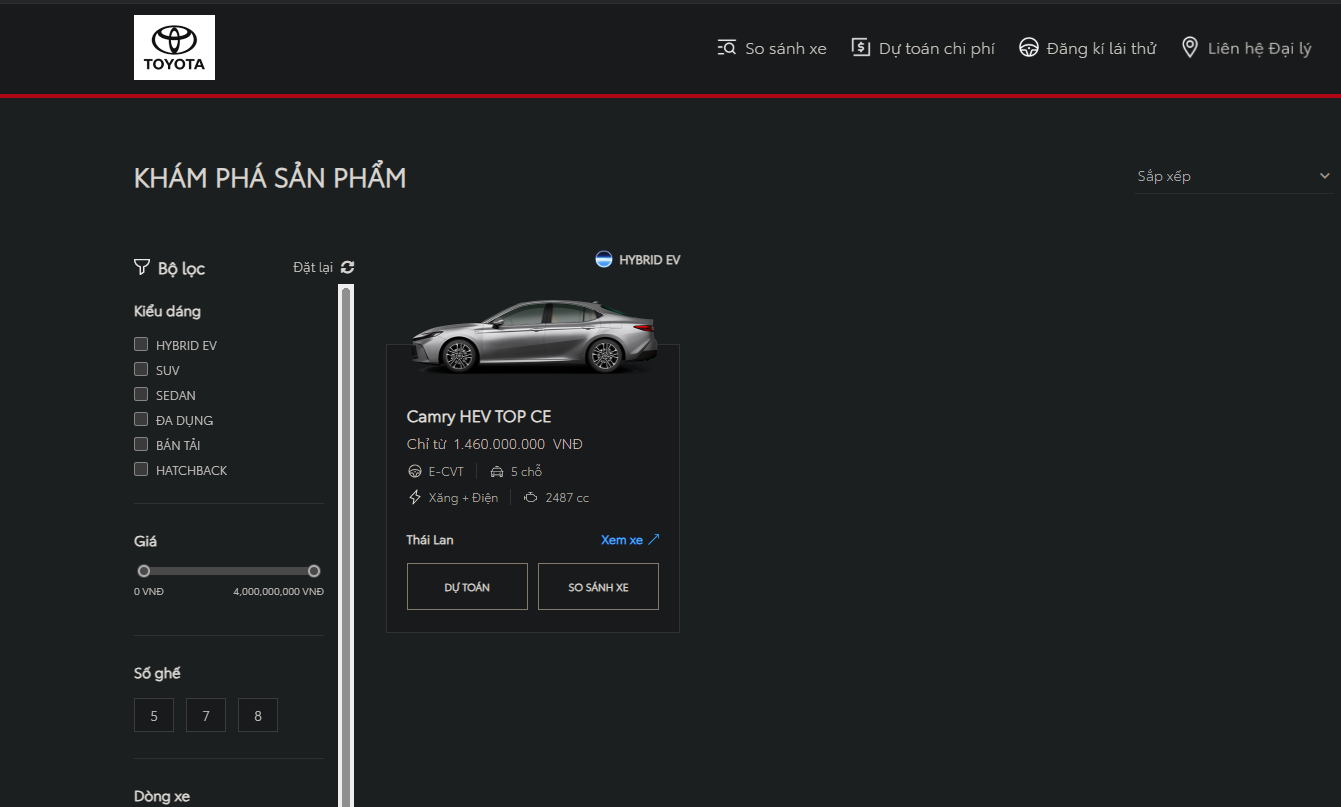This screenshot has width=1341, height=807.
Task: Click the Thái Lan origin text
Action: point(430,539)
